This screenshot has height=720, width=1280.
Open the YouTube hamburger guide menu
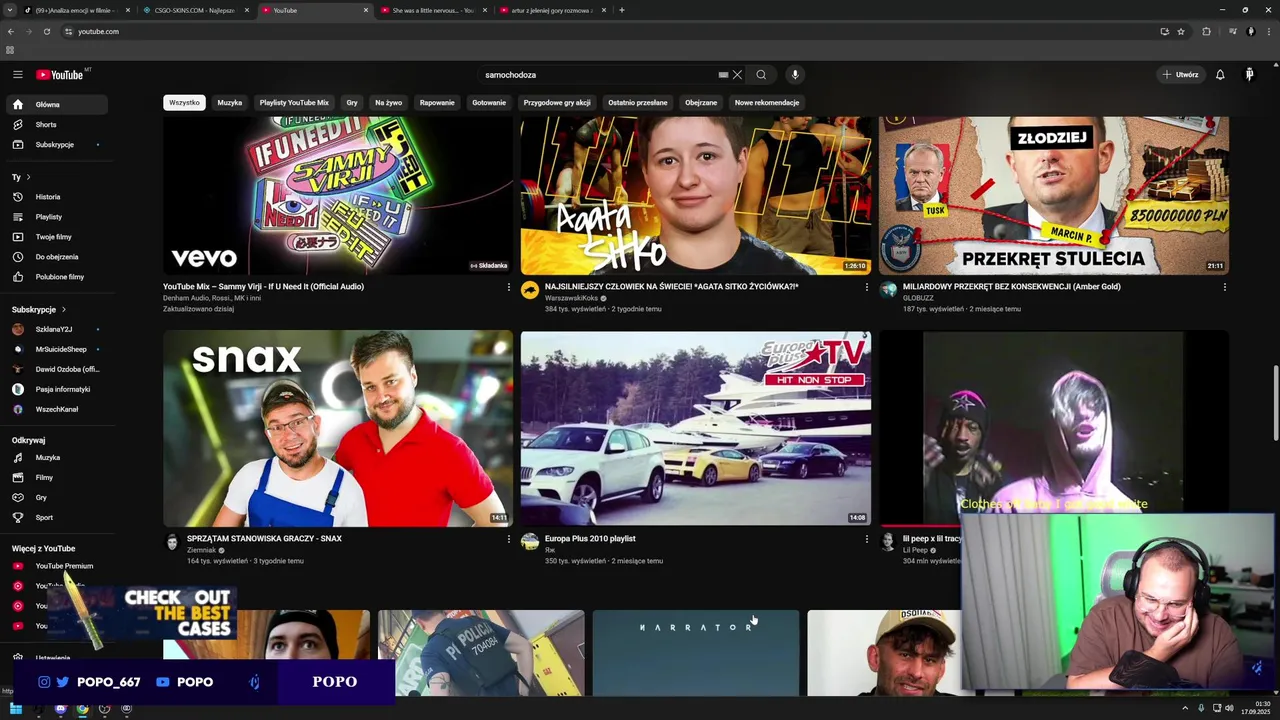(17, 75)
